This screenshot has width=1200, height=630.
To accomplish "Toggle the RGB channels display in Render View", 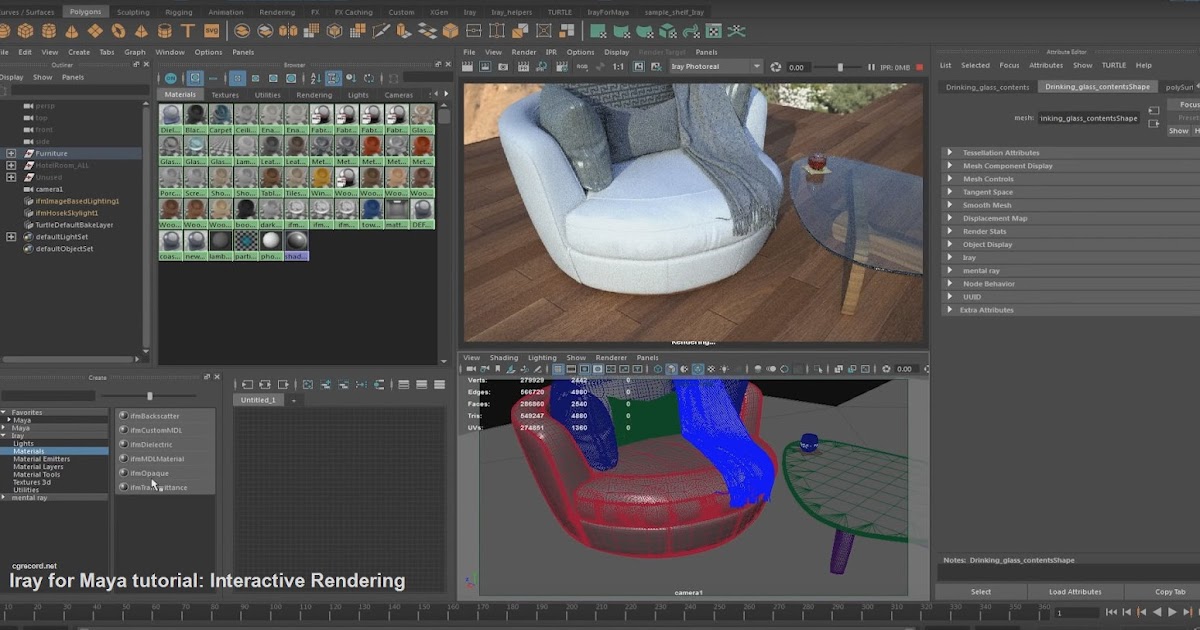I will (x=580, y=67).
